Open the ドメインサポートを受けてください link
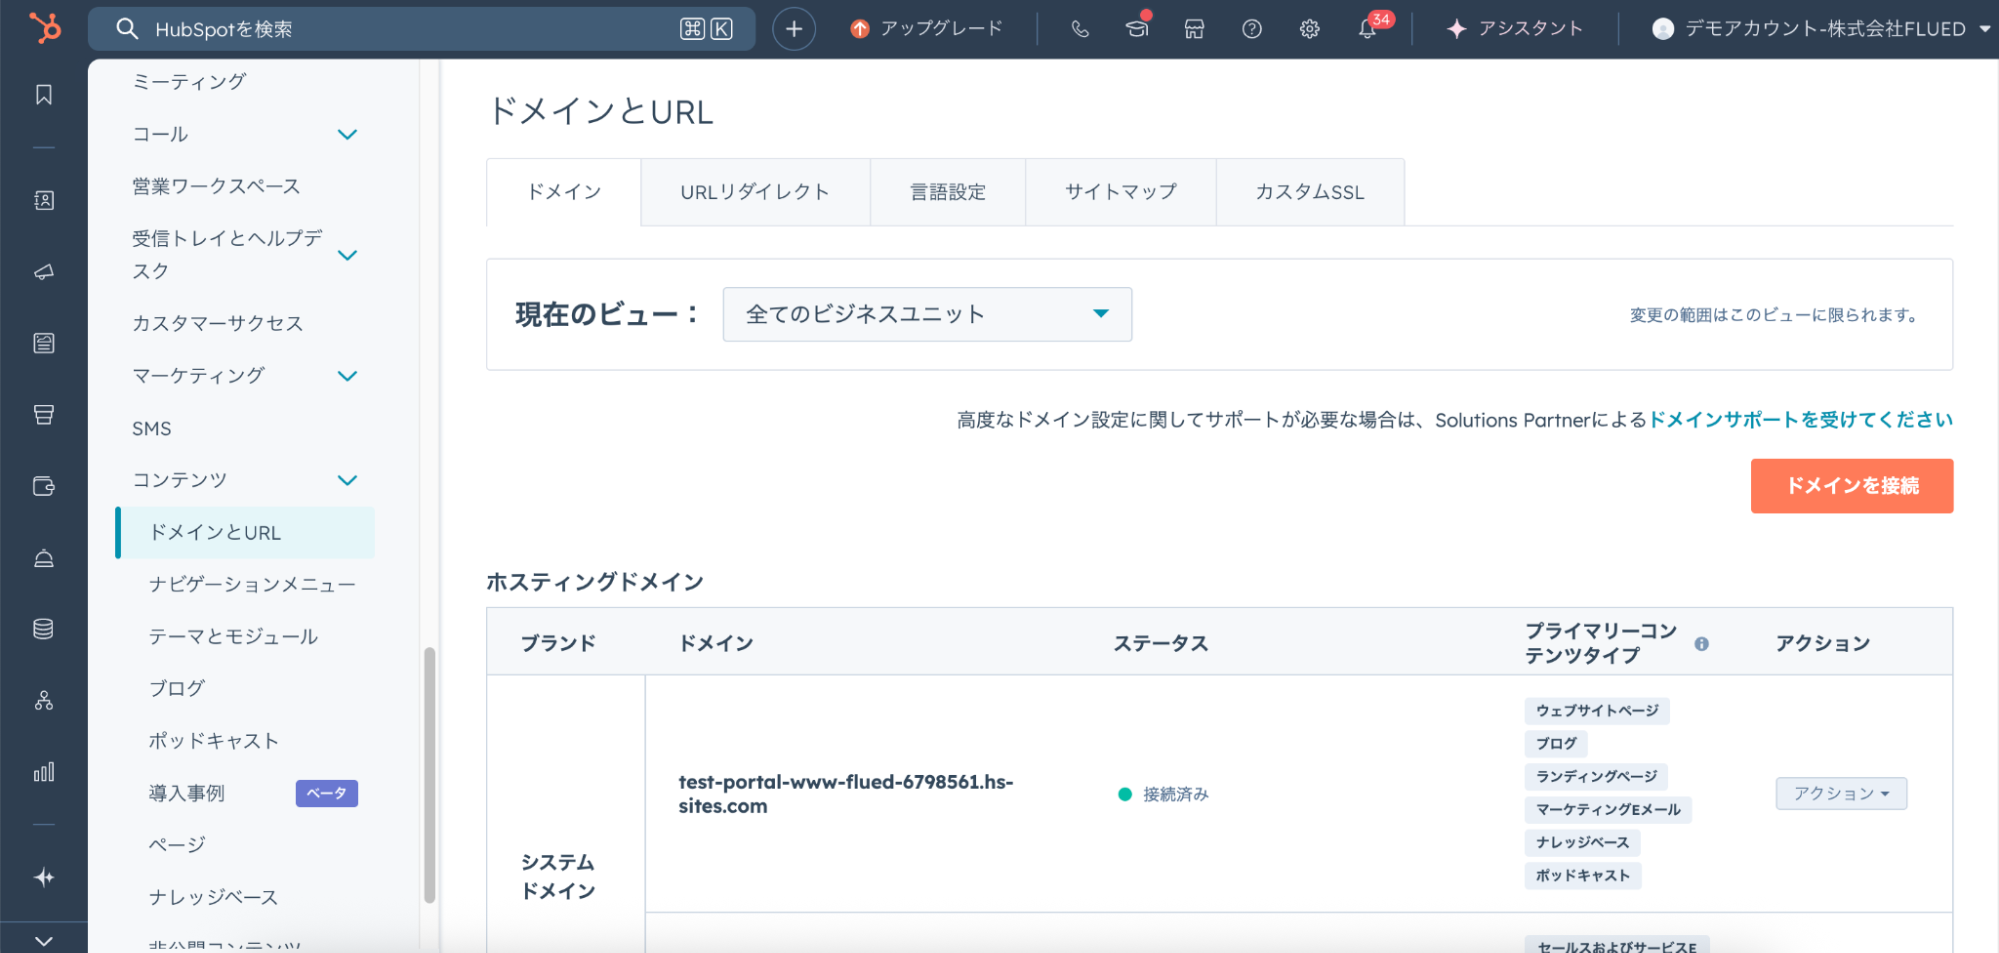 pyautogui.click(x=1800, y=420)
